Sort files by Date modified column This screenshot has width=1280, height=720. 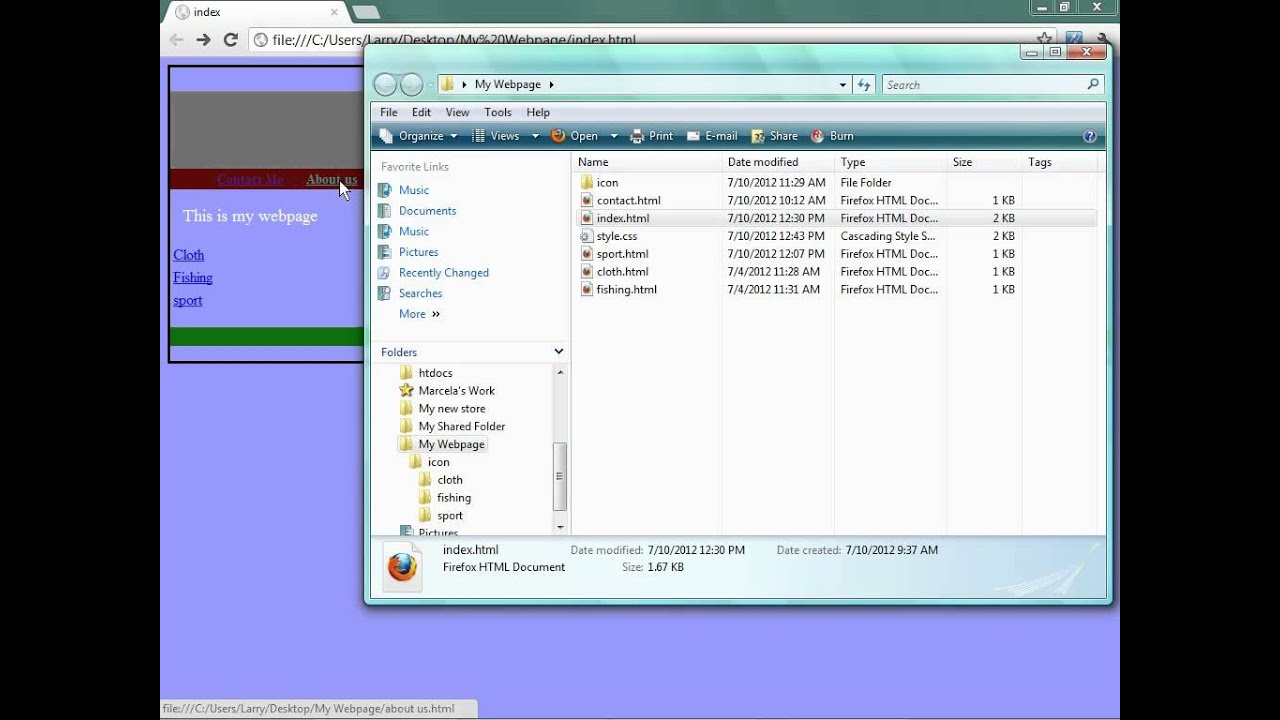tap(778, 162)
